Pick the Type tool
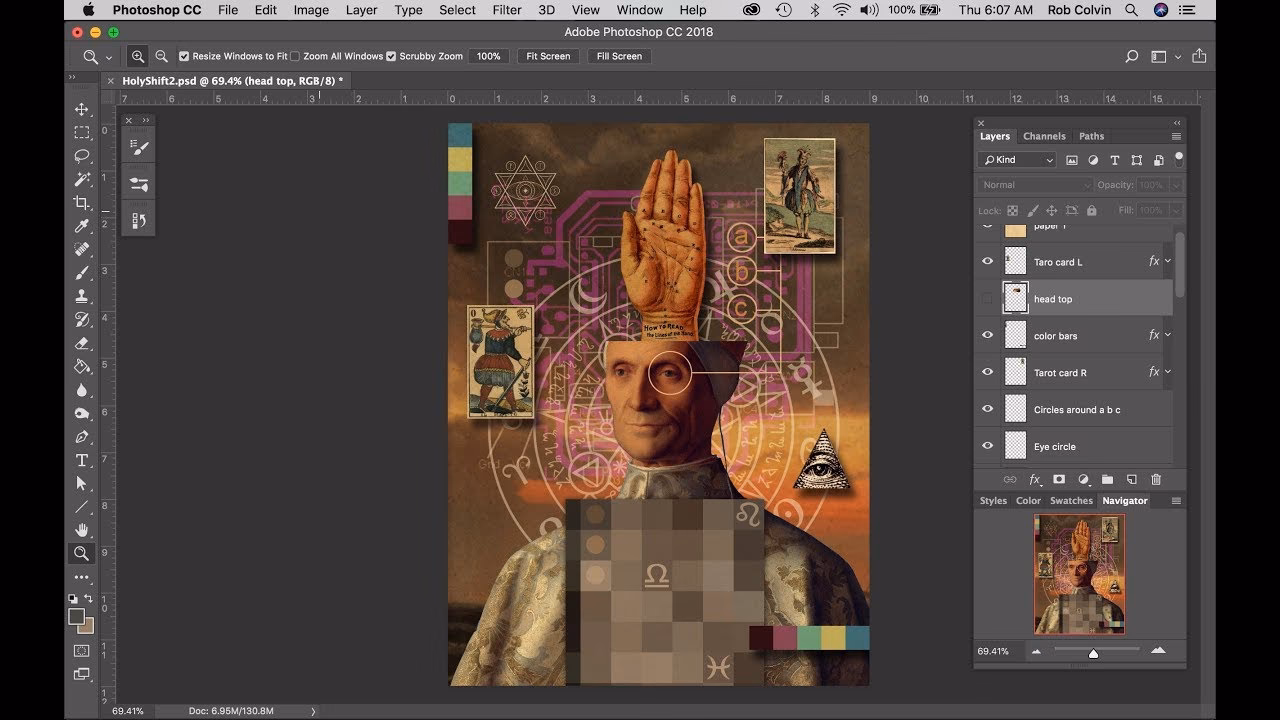 coord(81,461)
